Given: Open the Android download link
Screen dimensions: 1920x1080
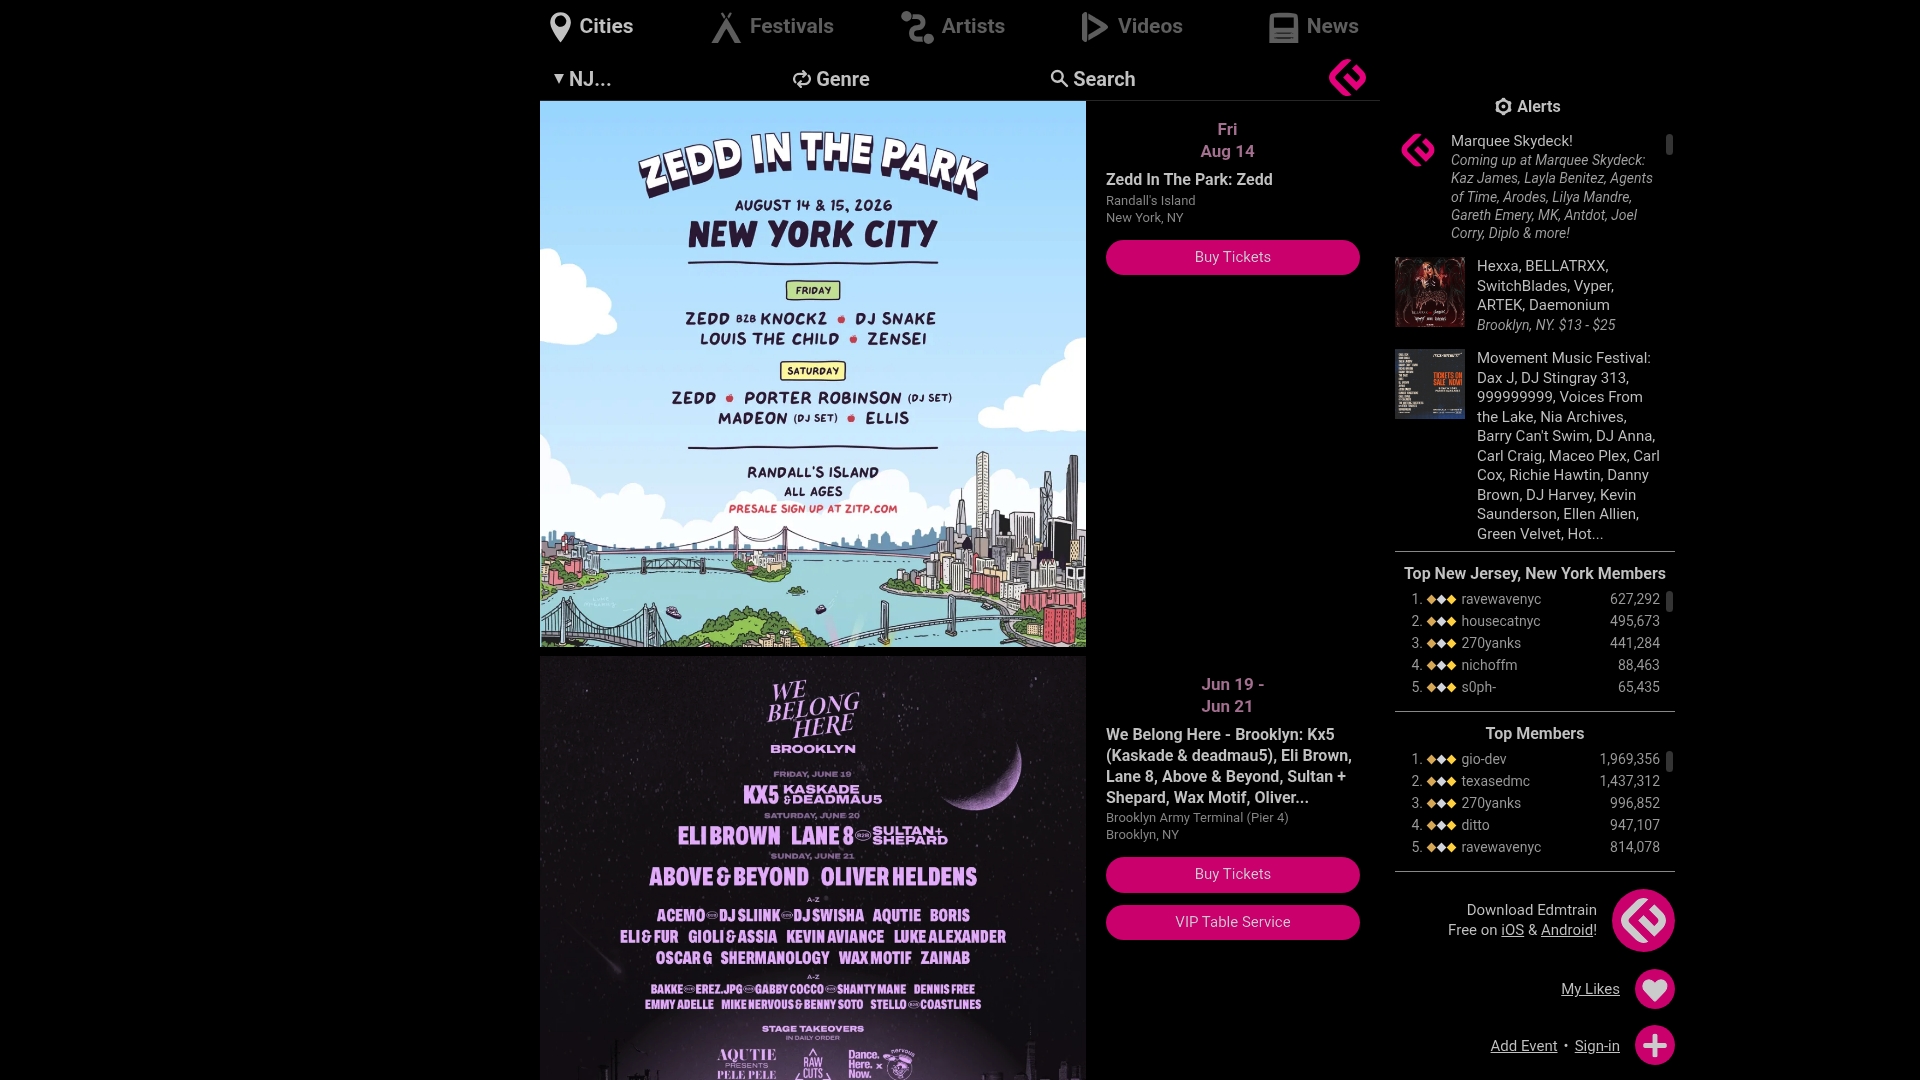Looking at the screenshot, I should point(1567,930).
